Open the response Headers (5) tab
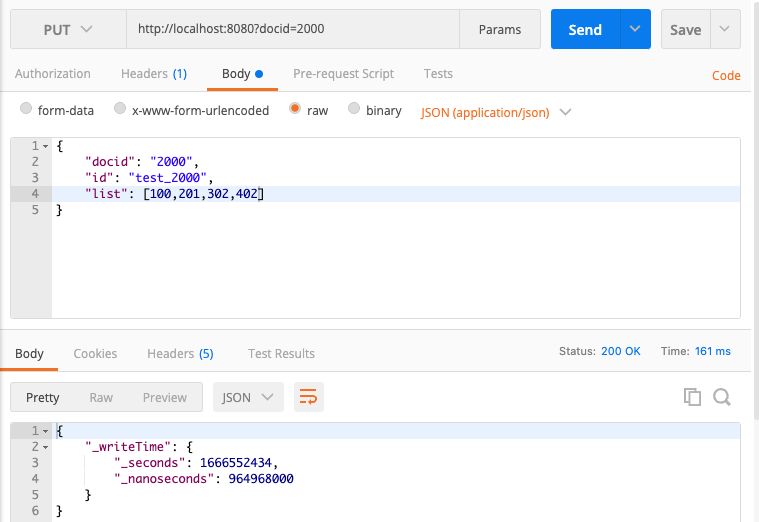The height and width of the screenshot is (522, 759). (x=180, y=353)
